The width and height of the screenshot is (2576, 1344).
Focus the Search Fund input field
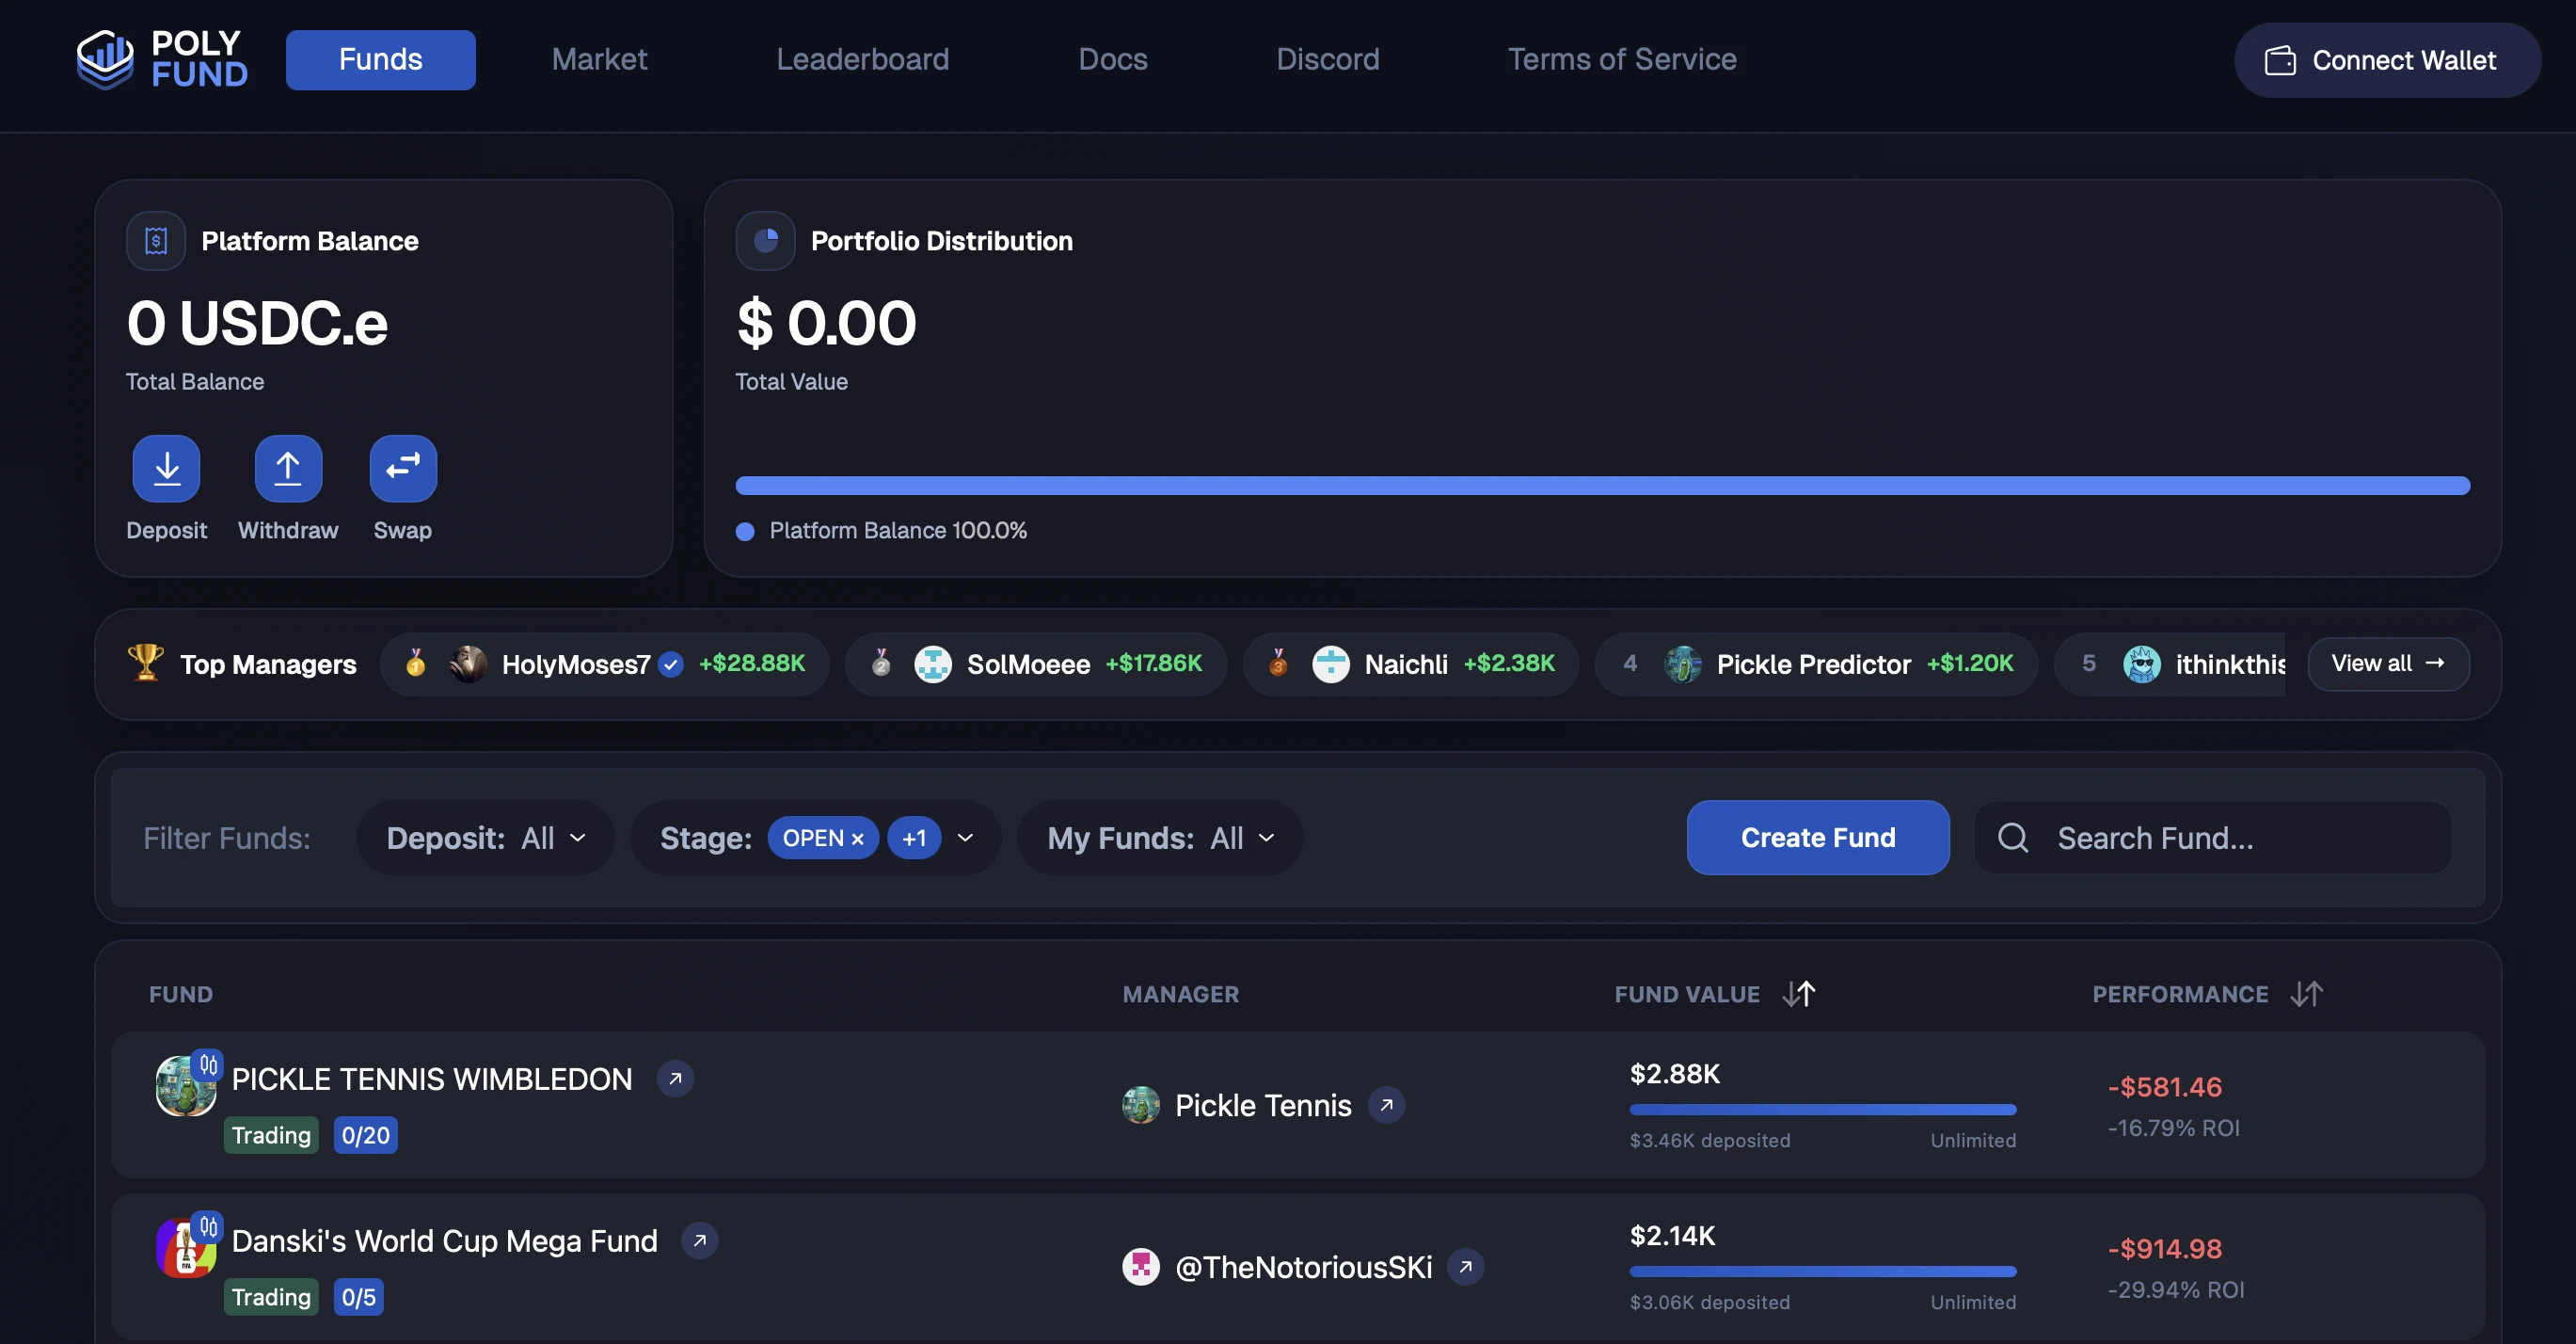coord(2212,838)
